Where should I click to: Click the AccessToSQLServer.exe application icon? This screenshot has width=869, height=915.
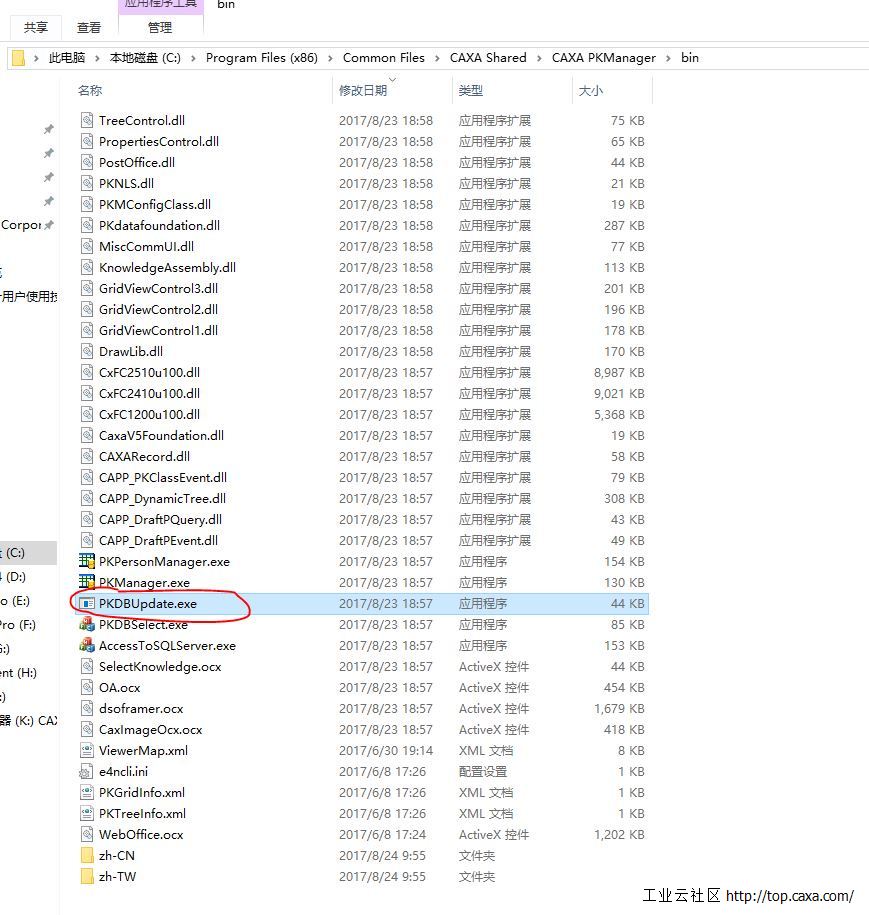(x=87, y=646)
